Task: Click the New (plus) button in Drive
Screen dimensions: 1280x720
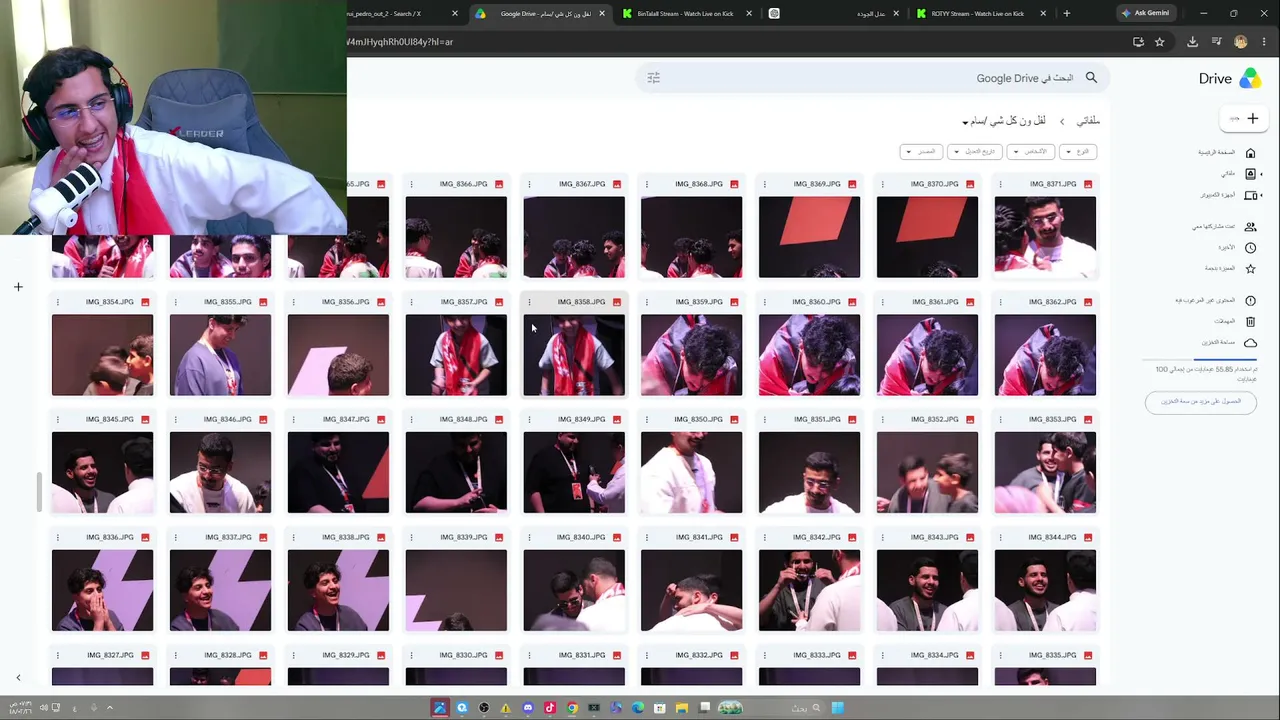Action: coord(1244,119)
